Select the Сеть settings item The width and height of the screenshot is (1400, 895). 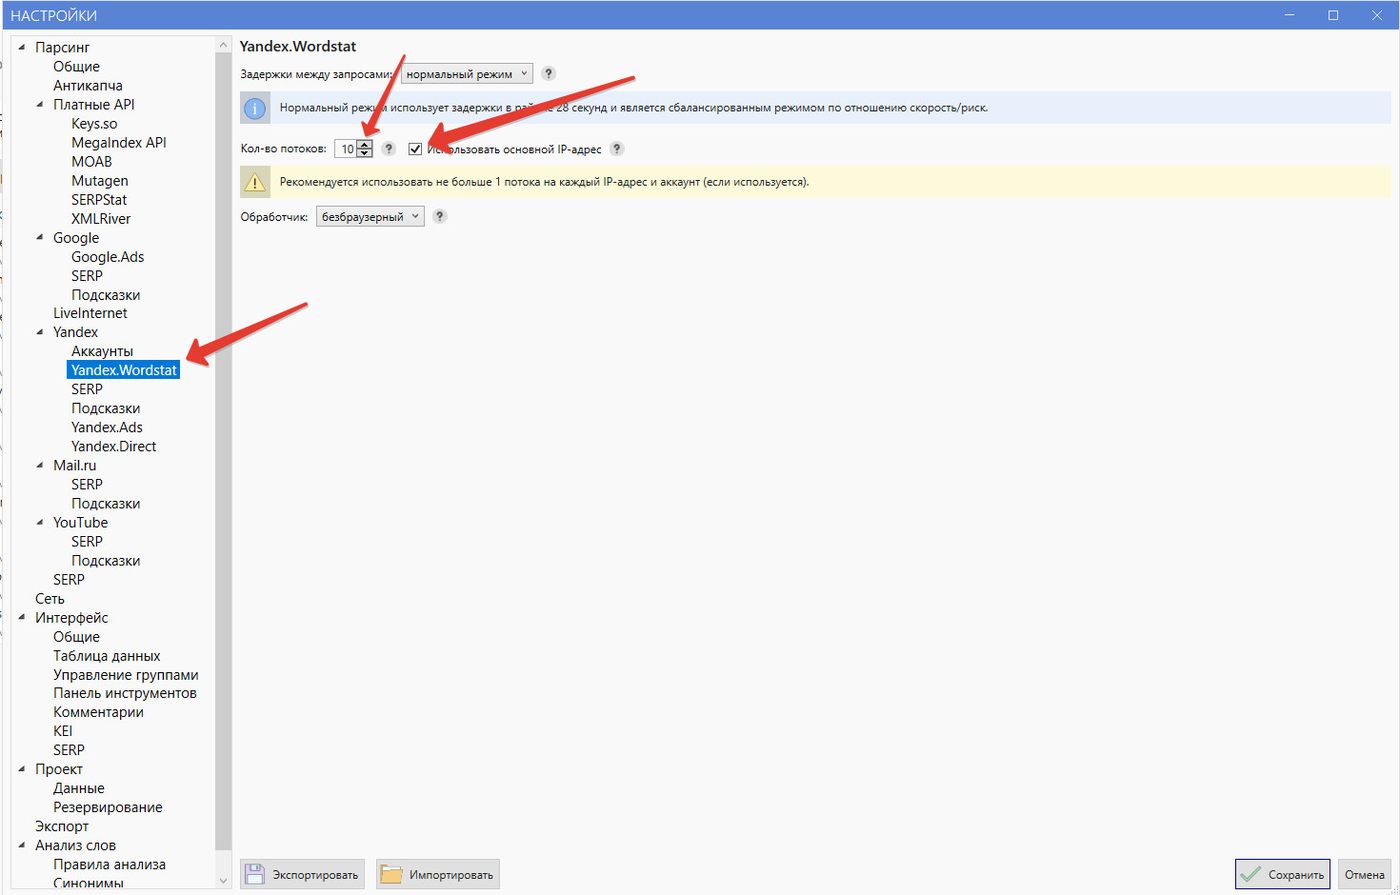coord(50,599)
